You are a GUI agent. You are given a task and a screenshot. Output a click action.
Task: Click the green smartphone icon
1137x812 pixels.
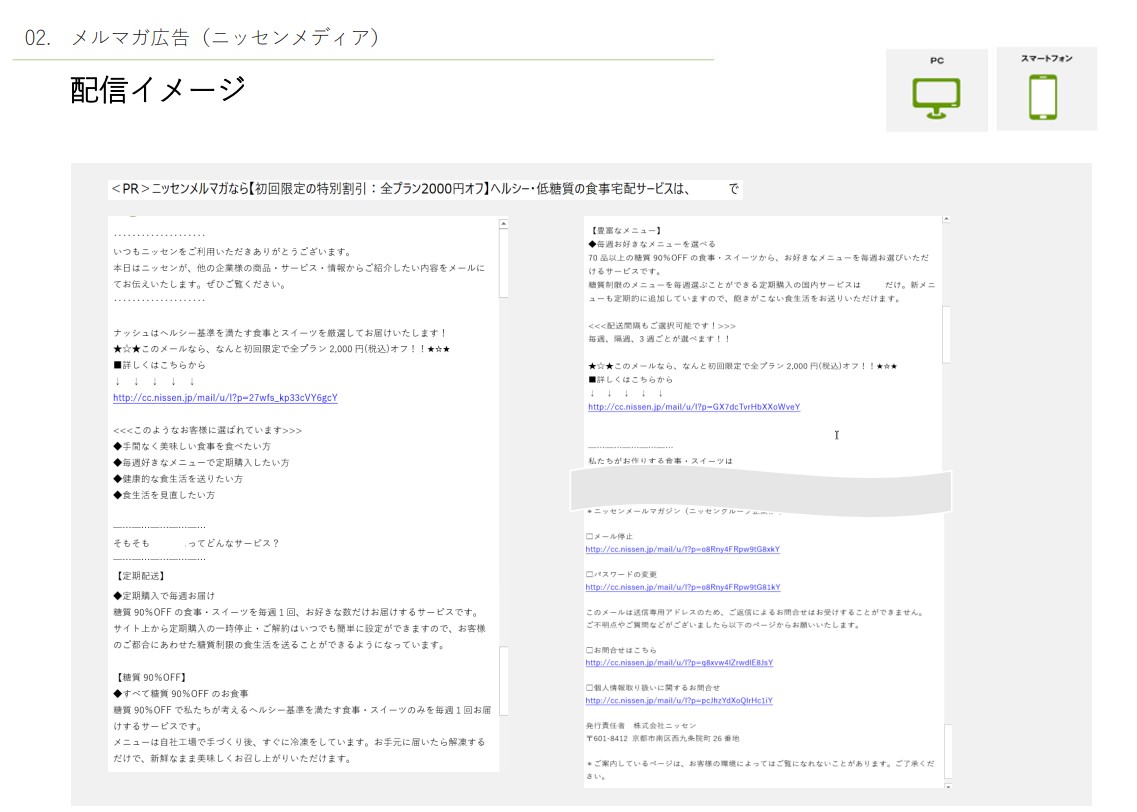point(1043,97)
